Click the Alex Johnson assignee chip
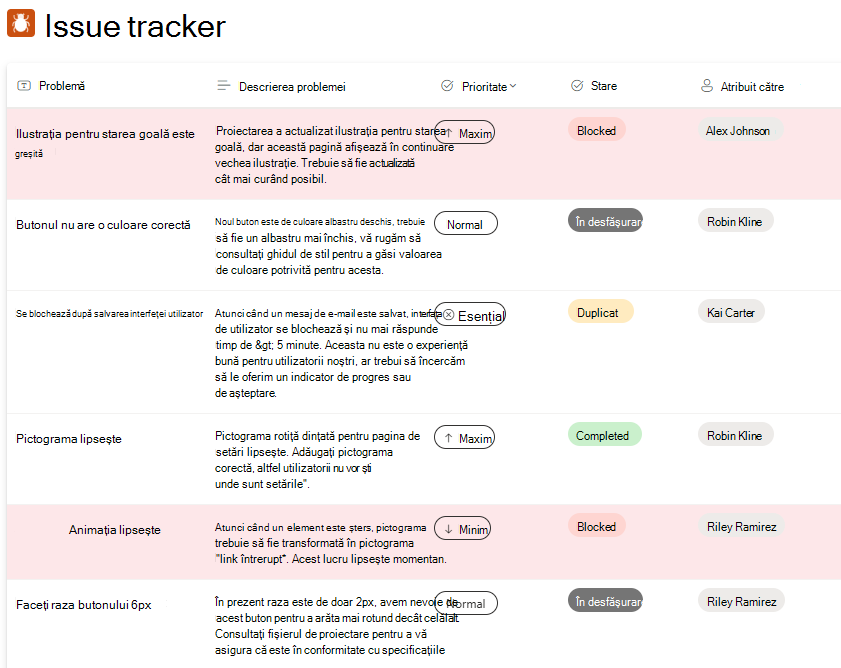The width and height of the screenshot is (841, 668). 740,130
